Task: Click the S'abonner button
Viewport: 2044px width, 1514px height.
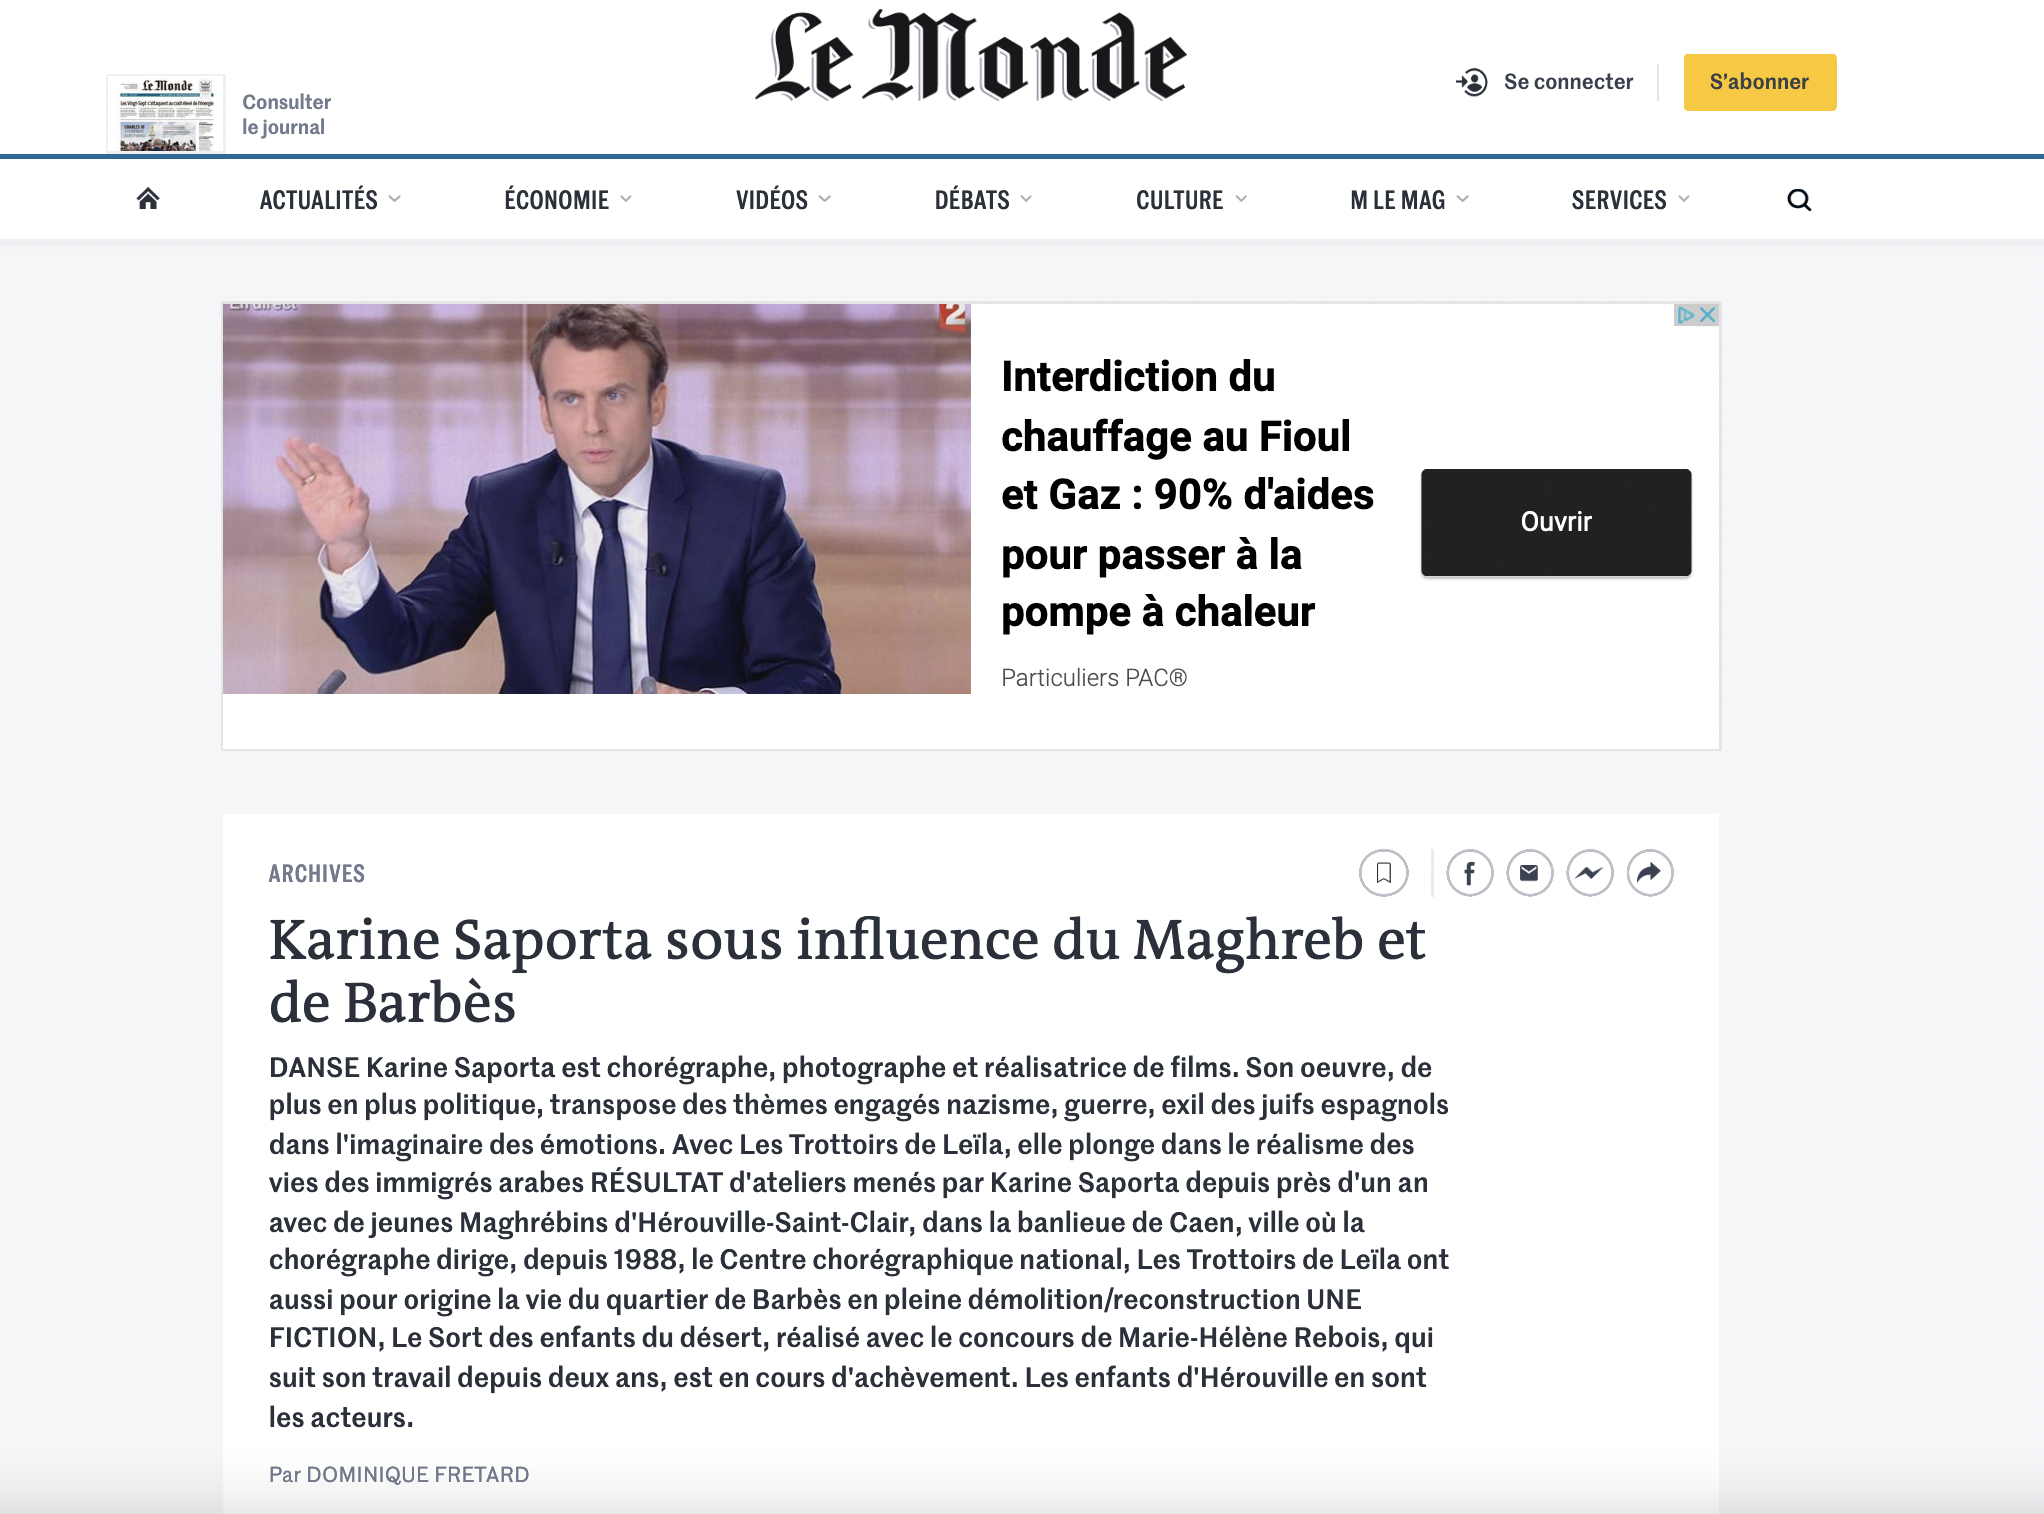Action: (1760, 82)
